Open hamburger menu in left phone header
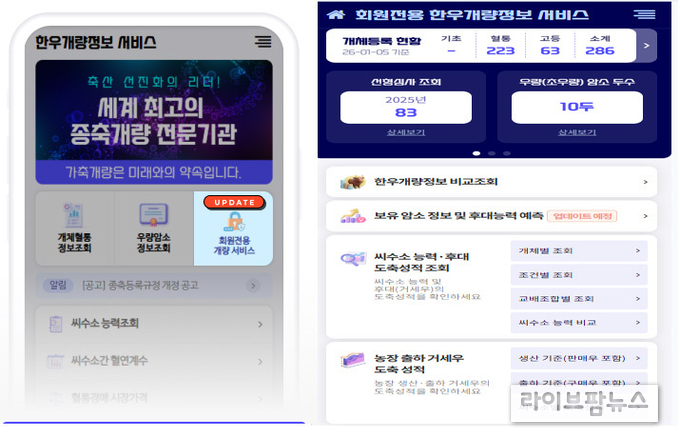This screenshot has height=437, width=680. tap(263, 42)
